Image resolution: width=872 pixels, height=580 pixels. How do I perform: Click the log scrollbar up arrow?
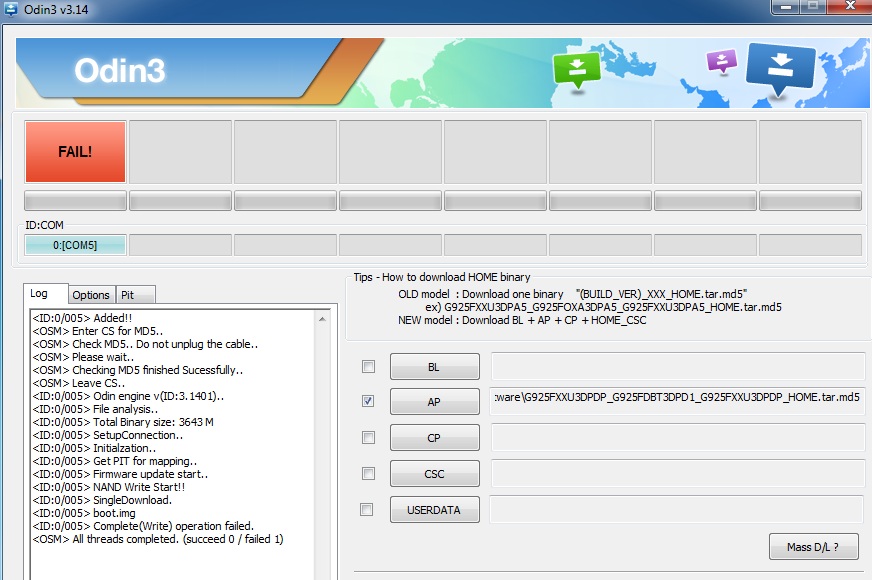coord(322,319)
